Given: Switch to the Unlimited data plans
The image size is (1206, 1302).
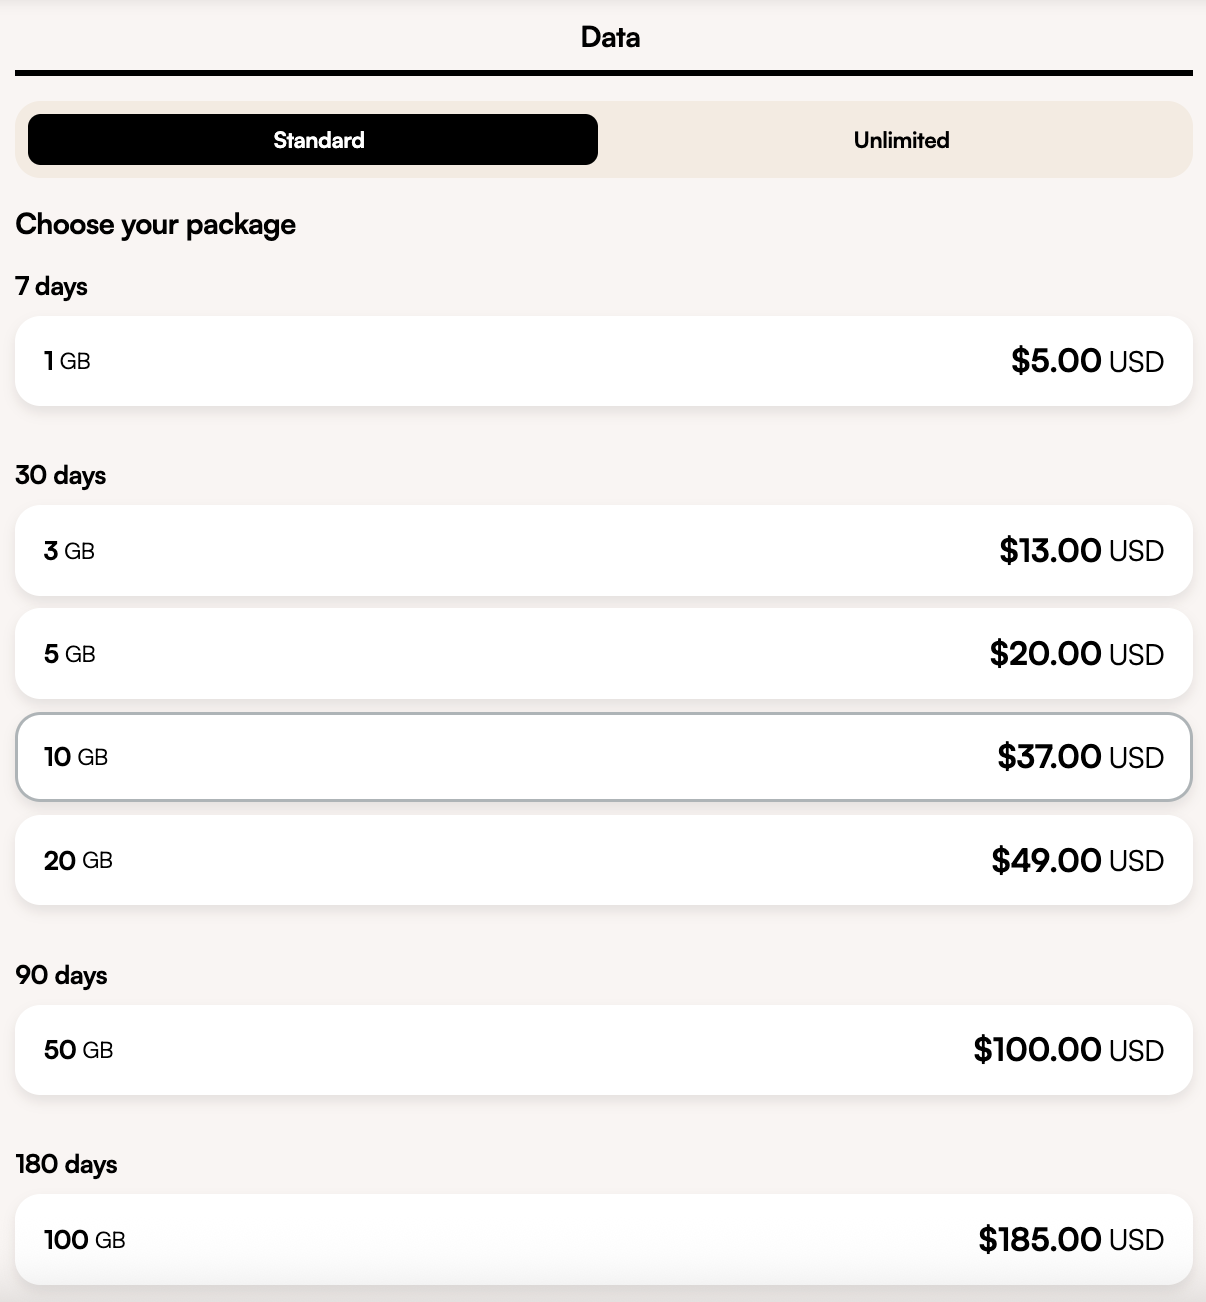Looking at the screenshot, I should pyautogui.click(x=901, y=140).
